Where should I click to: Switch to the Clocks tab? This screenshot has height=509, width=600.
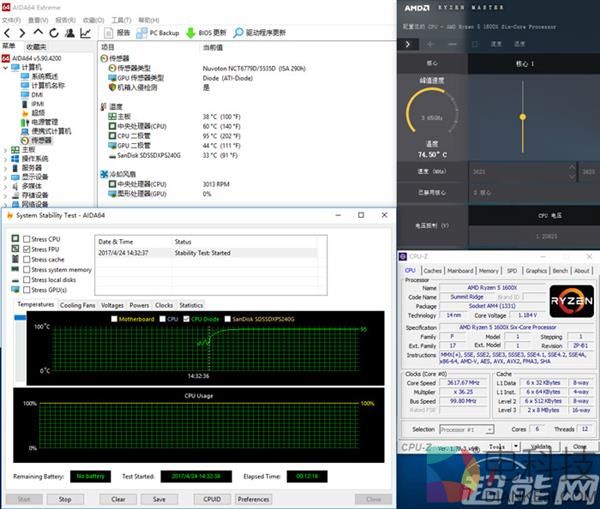[164, 305]
